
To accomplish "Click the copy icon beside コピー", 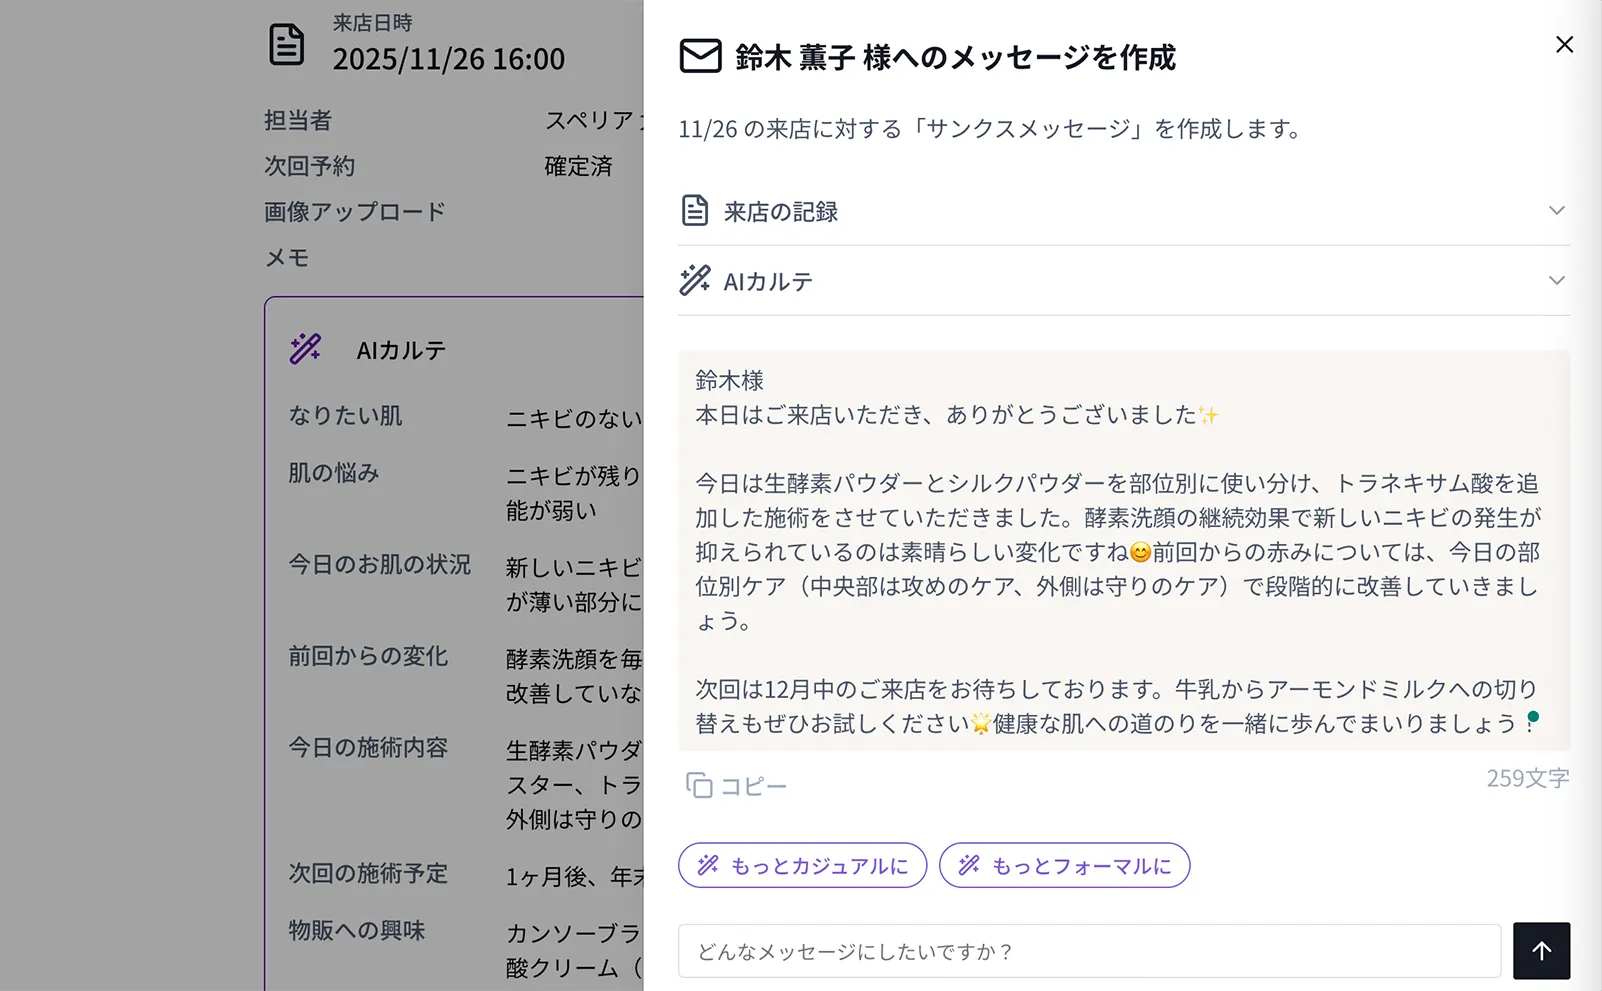I will [701, 786].
